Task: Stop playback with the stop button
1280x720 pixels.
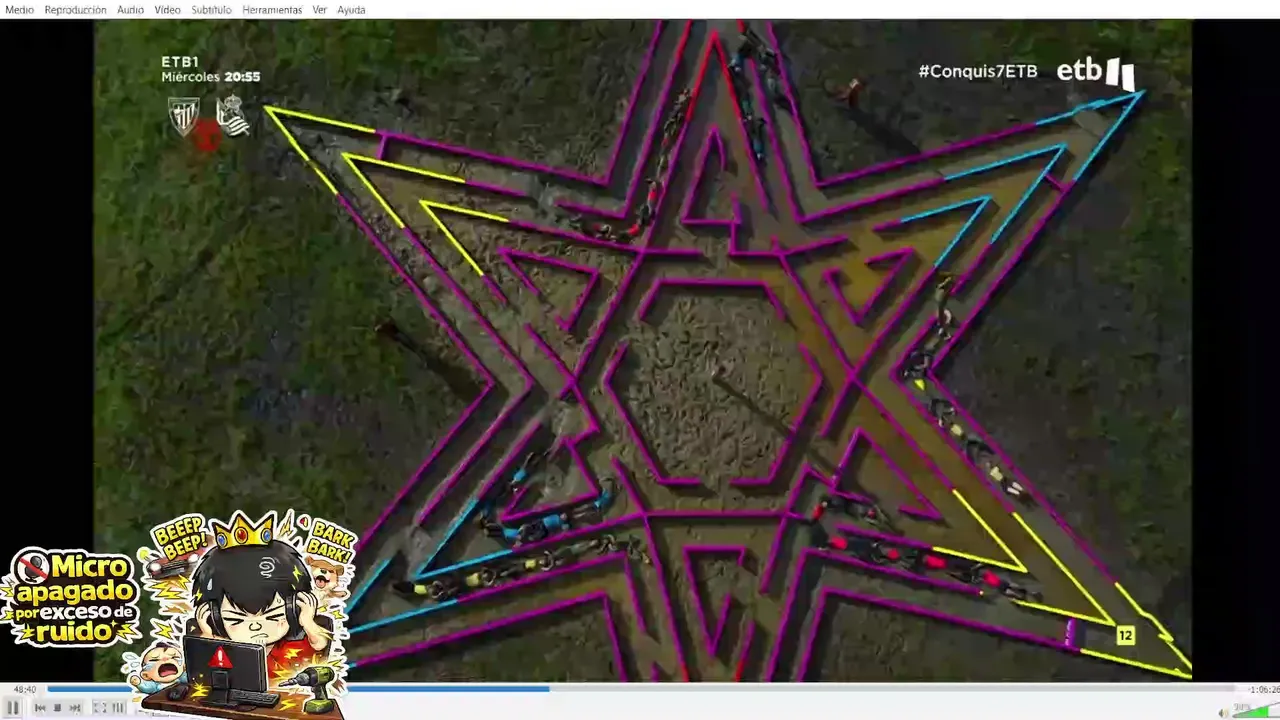Action: click(x=57, y=707)
